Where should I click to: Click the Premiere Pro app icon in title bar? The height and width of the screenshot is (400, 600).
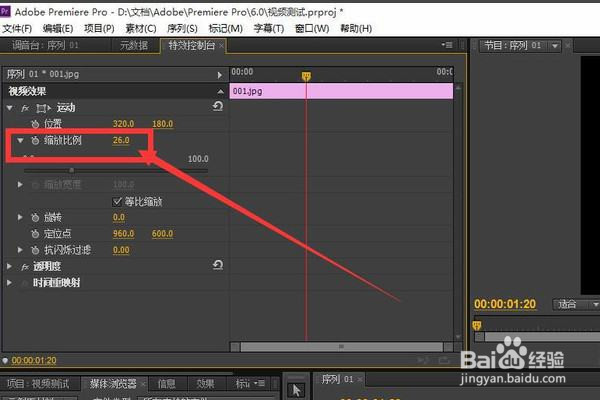coord(5,11)
